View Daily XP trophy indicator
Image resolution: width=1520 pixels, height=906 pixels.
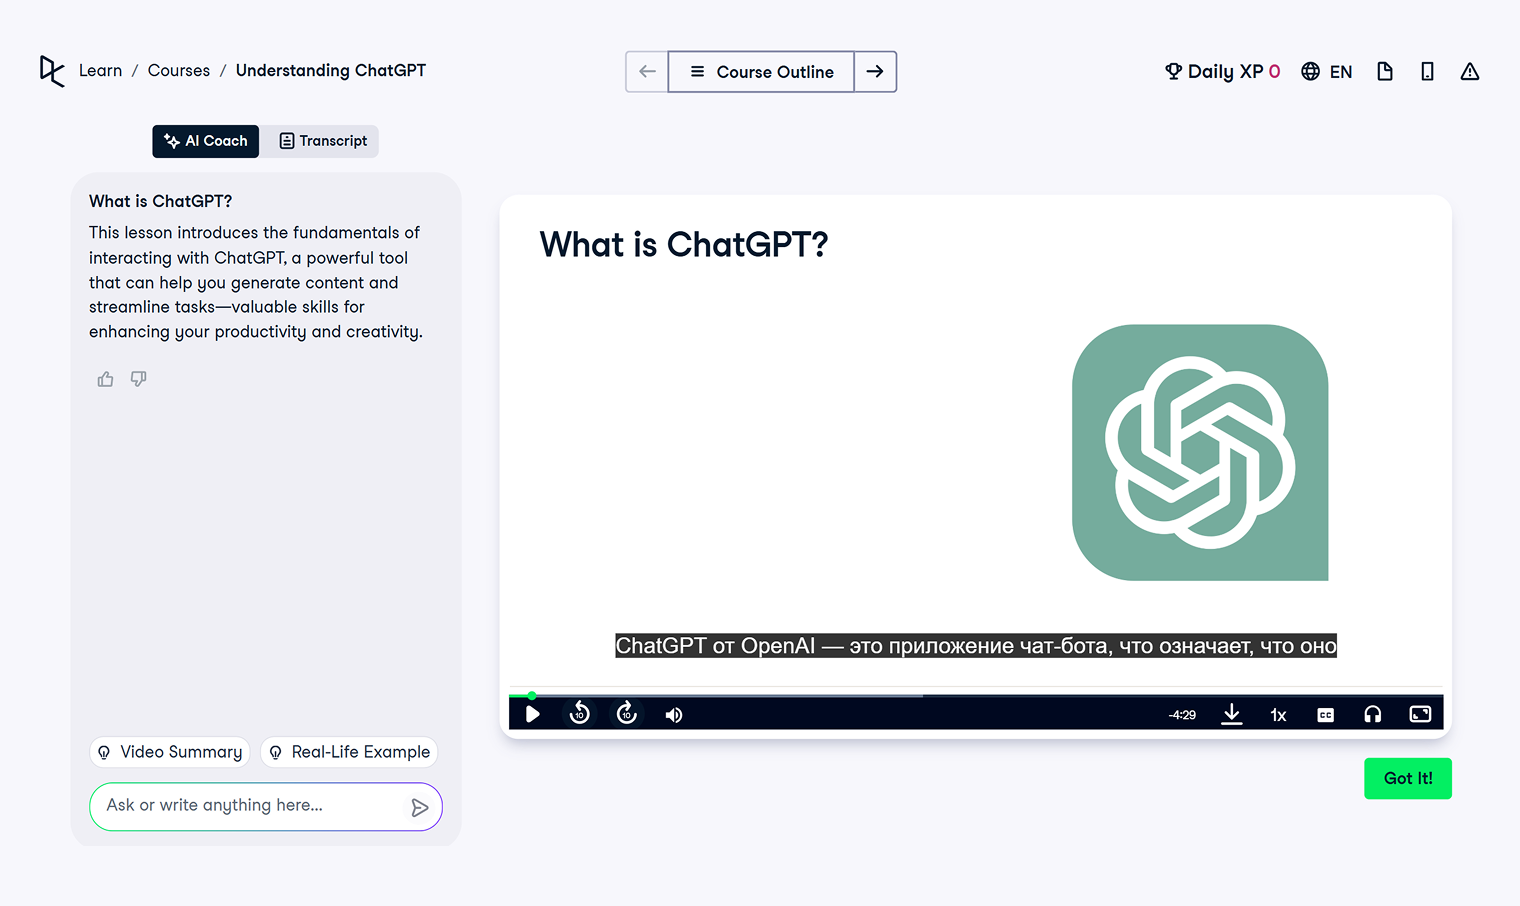click(x=1222, y=72)
